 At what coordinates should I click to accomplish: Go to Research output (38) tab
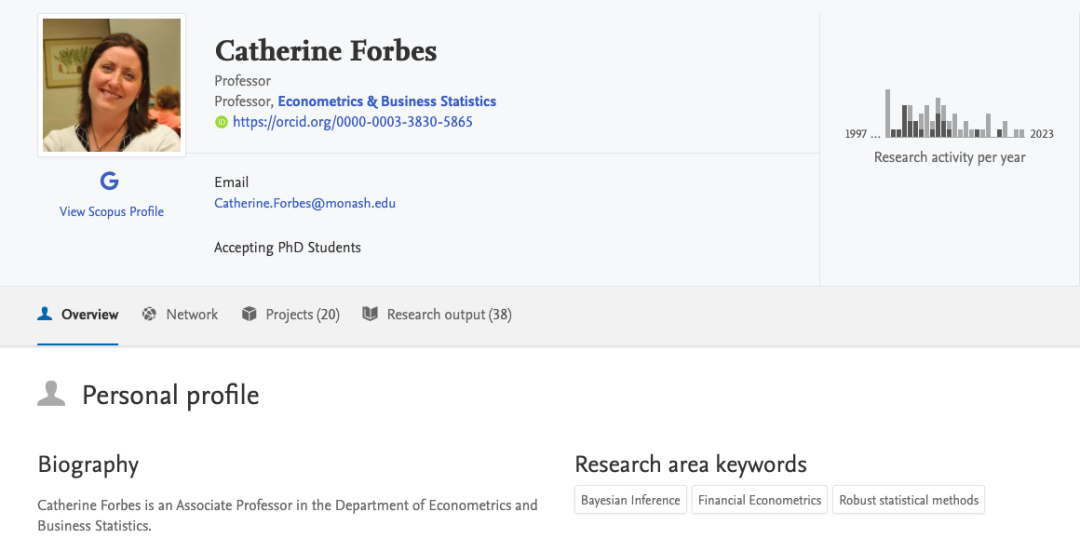click(x=449, y=314)
